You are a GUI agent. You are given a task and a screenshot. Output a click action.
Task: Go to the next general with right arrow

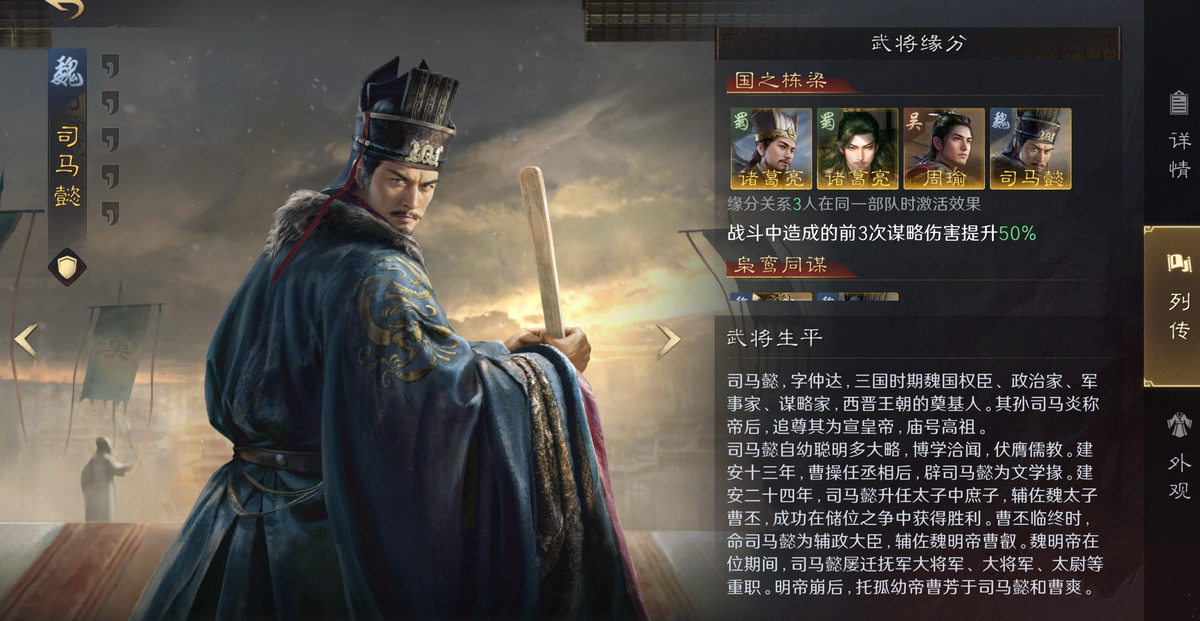tap(667, 341)
